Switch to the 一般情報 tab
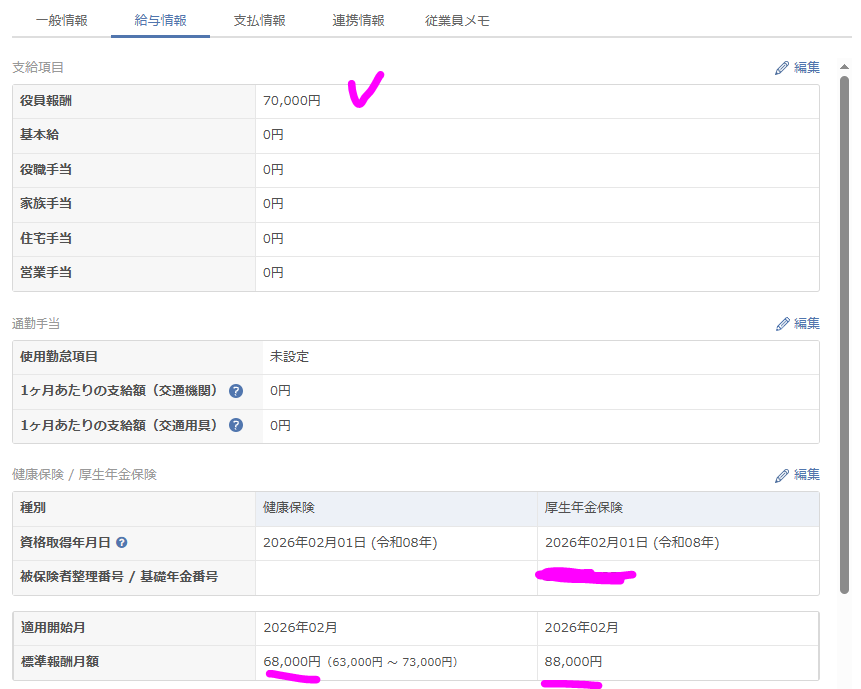The width and height of the screenshot is (861, 689). coord(61,20)
